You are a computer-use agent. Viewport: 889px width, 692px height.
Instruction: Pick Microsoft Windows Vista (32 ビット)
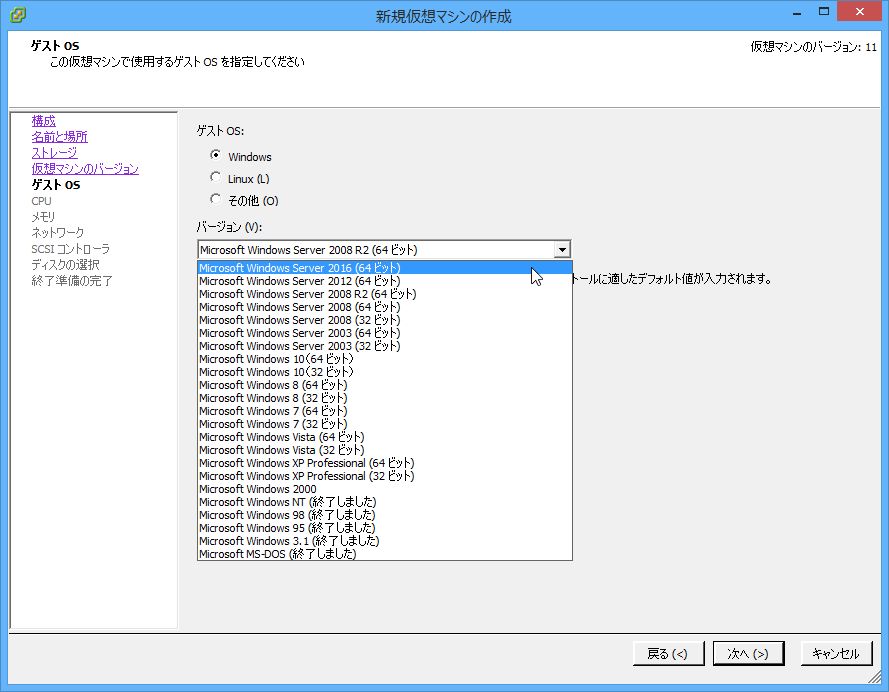[384, 450]
